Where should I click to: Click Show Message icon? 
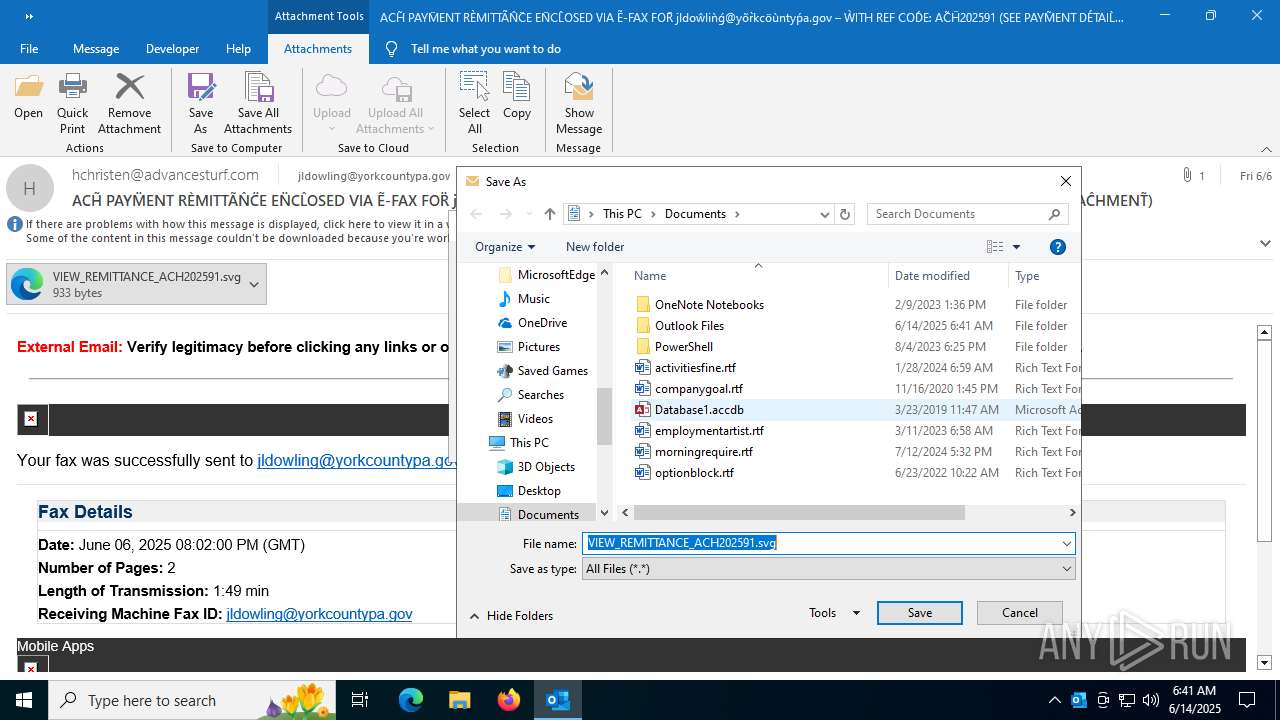pyautogui.click(x=579, y=104)
